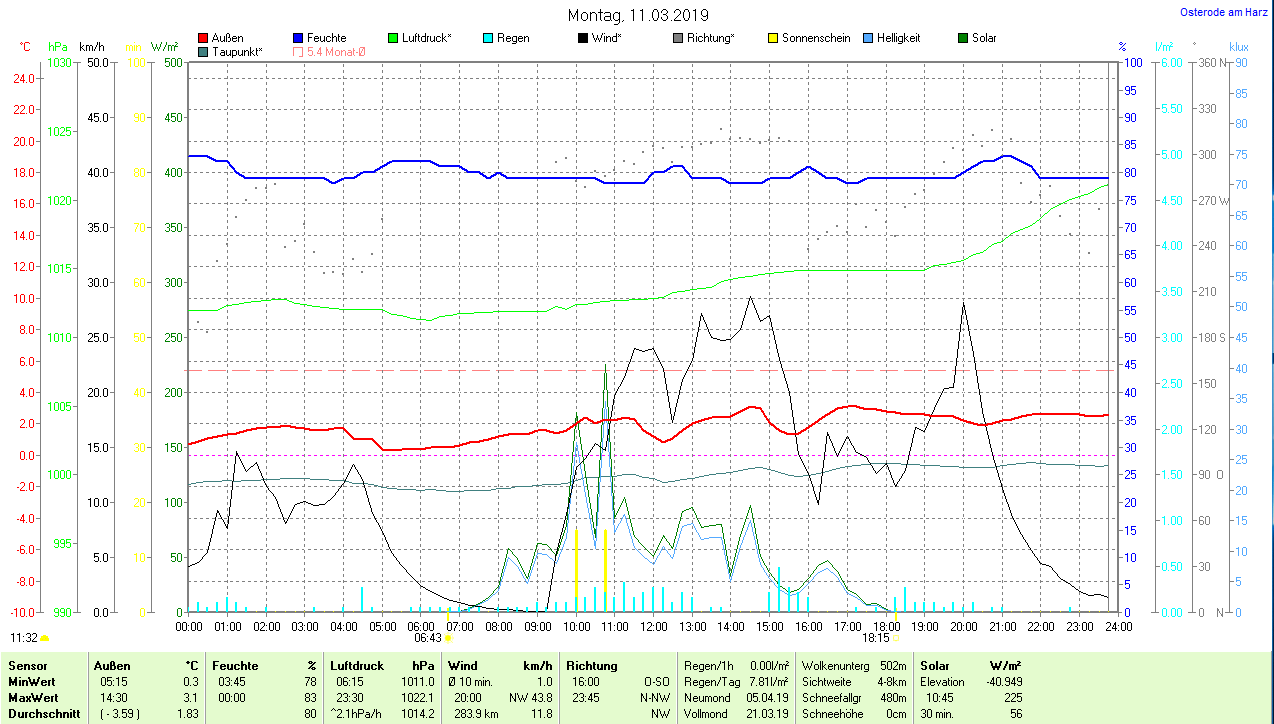Click the sunrise icon at 06:43
The image size is (1274, 724).
[x=448, y=637]
